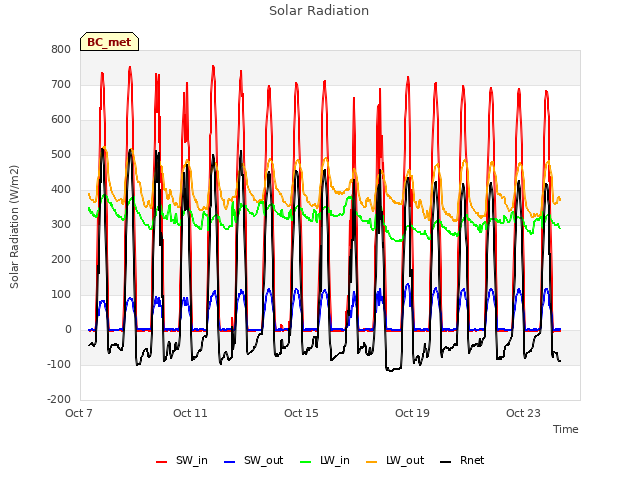
Task: Click the 100 y-axis tick label
Action: (61, 295)
